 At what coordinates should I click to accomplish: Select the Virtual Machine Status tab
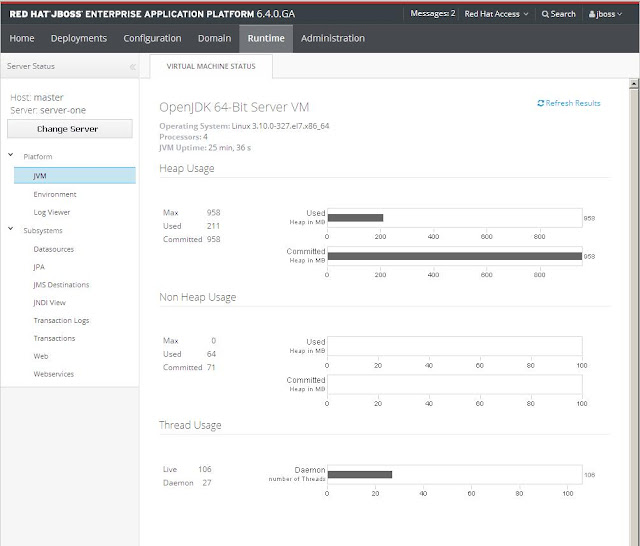211,66
